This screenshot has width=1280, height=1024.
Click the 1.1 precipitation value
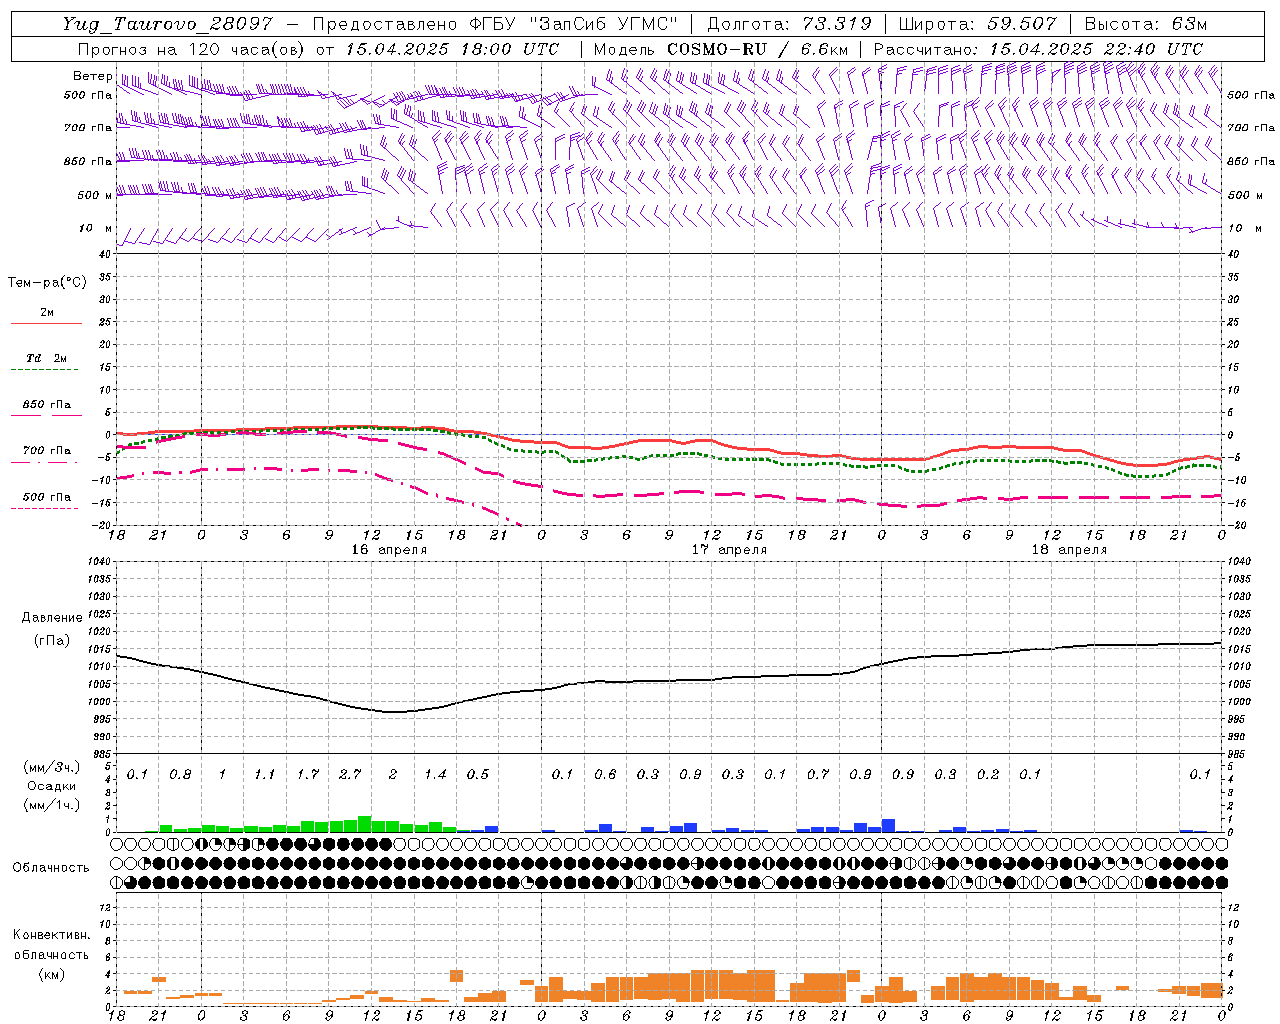[265, 775]
